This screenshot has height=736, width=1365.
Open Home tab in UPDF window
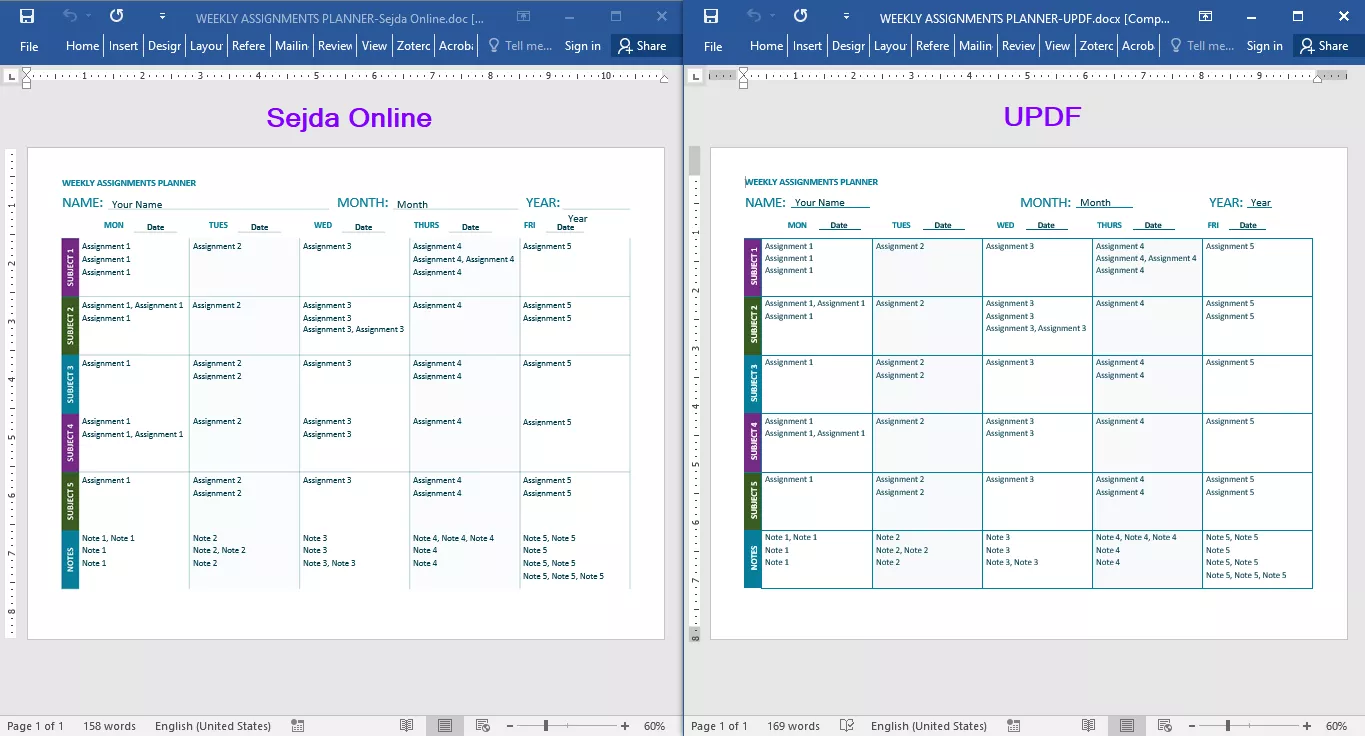click(x=766, y=46)
